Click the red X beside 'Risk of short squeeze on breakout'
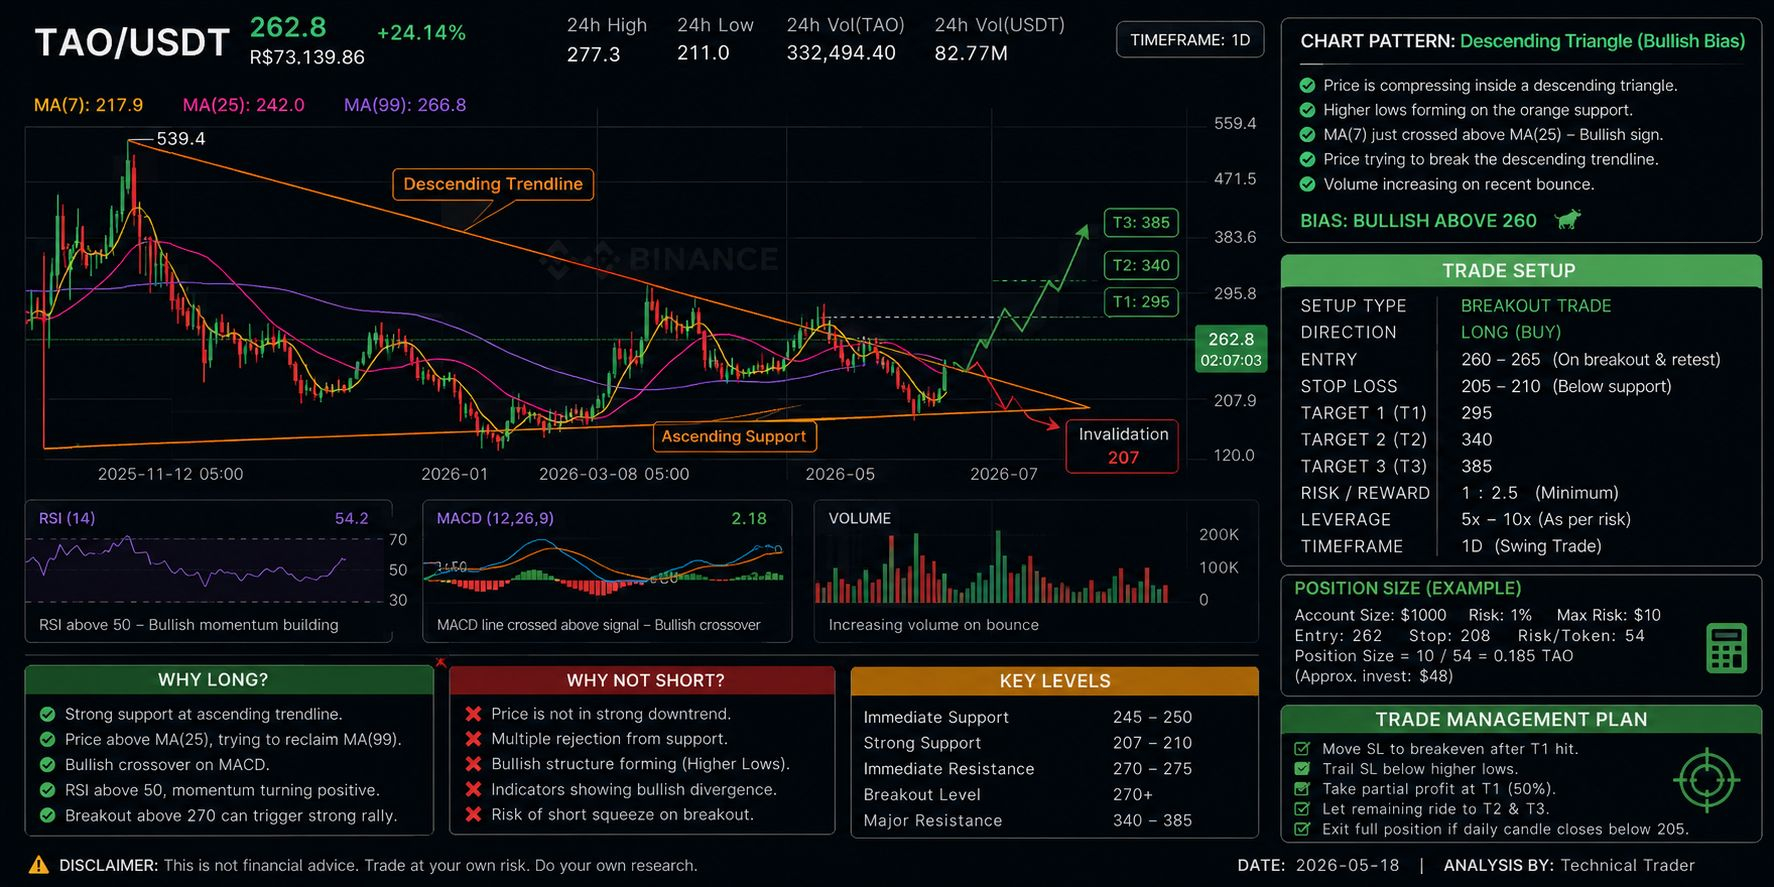Image resolution: width=1774 pixels, height=887 pixels. (474, 814)
